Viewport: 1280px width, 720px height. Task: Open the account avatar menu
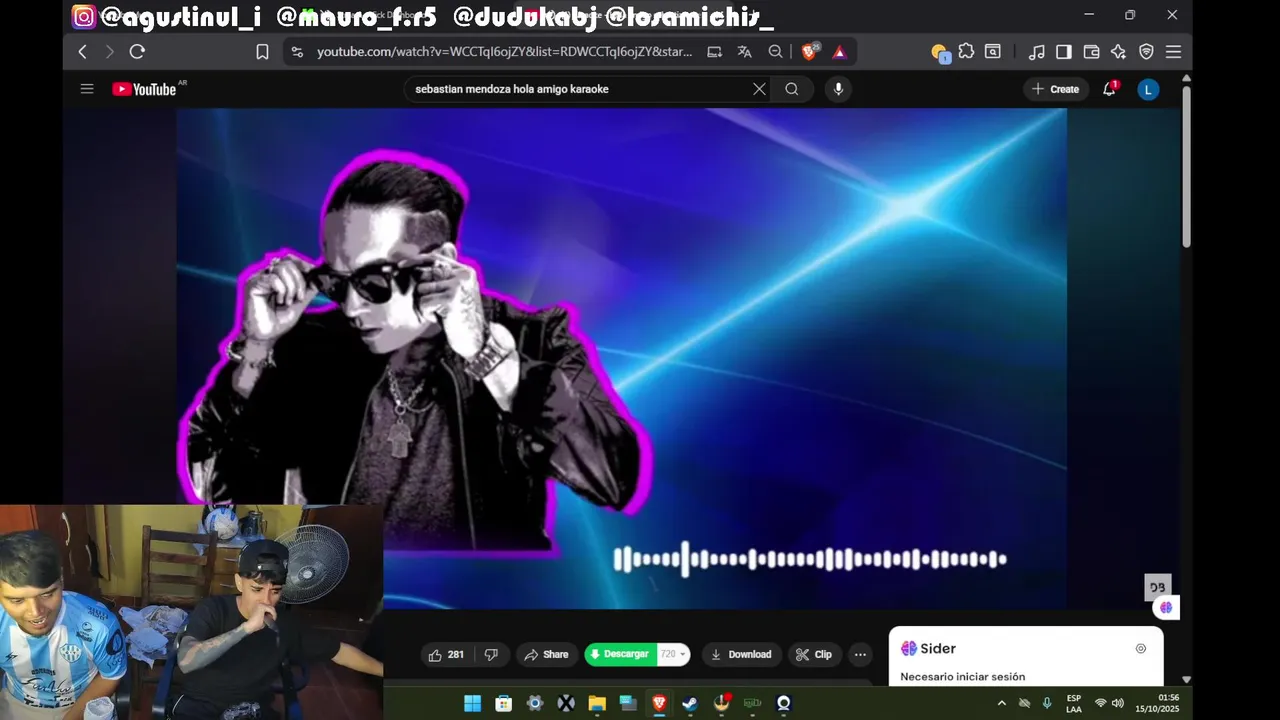click(1148, 89)
